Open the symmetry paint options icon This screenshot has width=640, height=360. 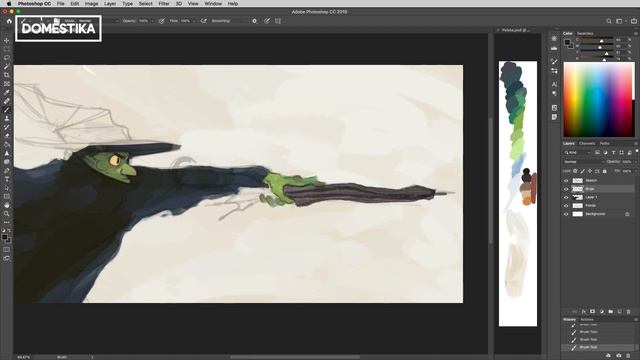[278, 21]
